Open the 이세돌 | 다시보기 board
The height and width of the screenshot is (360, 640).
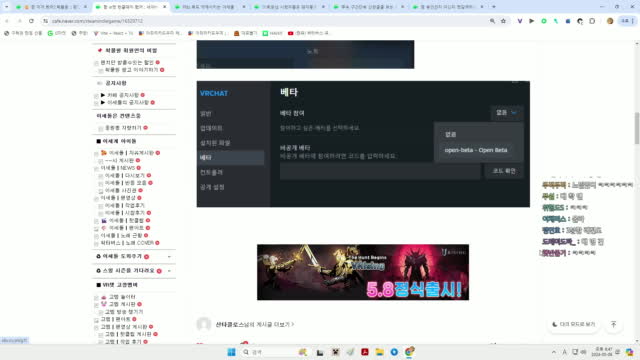pyautogui.click(x=124, y=176)
